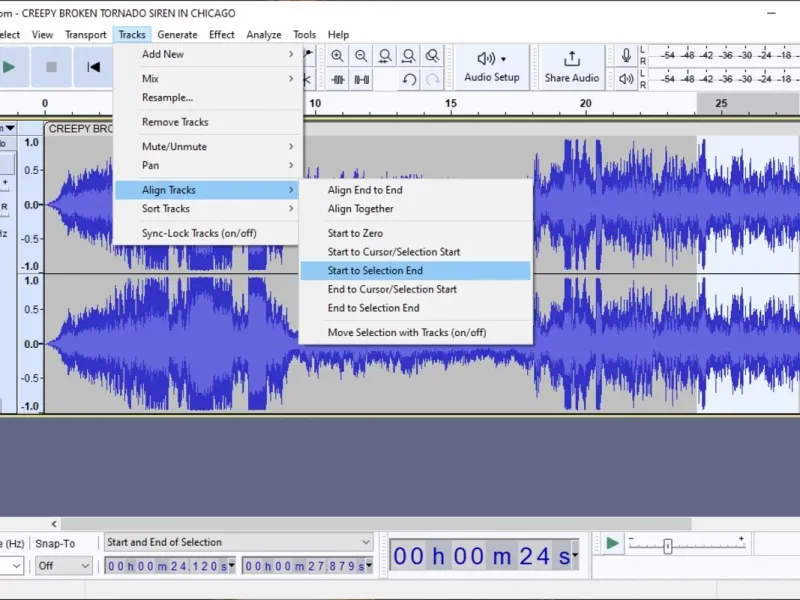
Task: Open the Start and End of Selection dropdown
Action: coord(239,542)
